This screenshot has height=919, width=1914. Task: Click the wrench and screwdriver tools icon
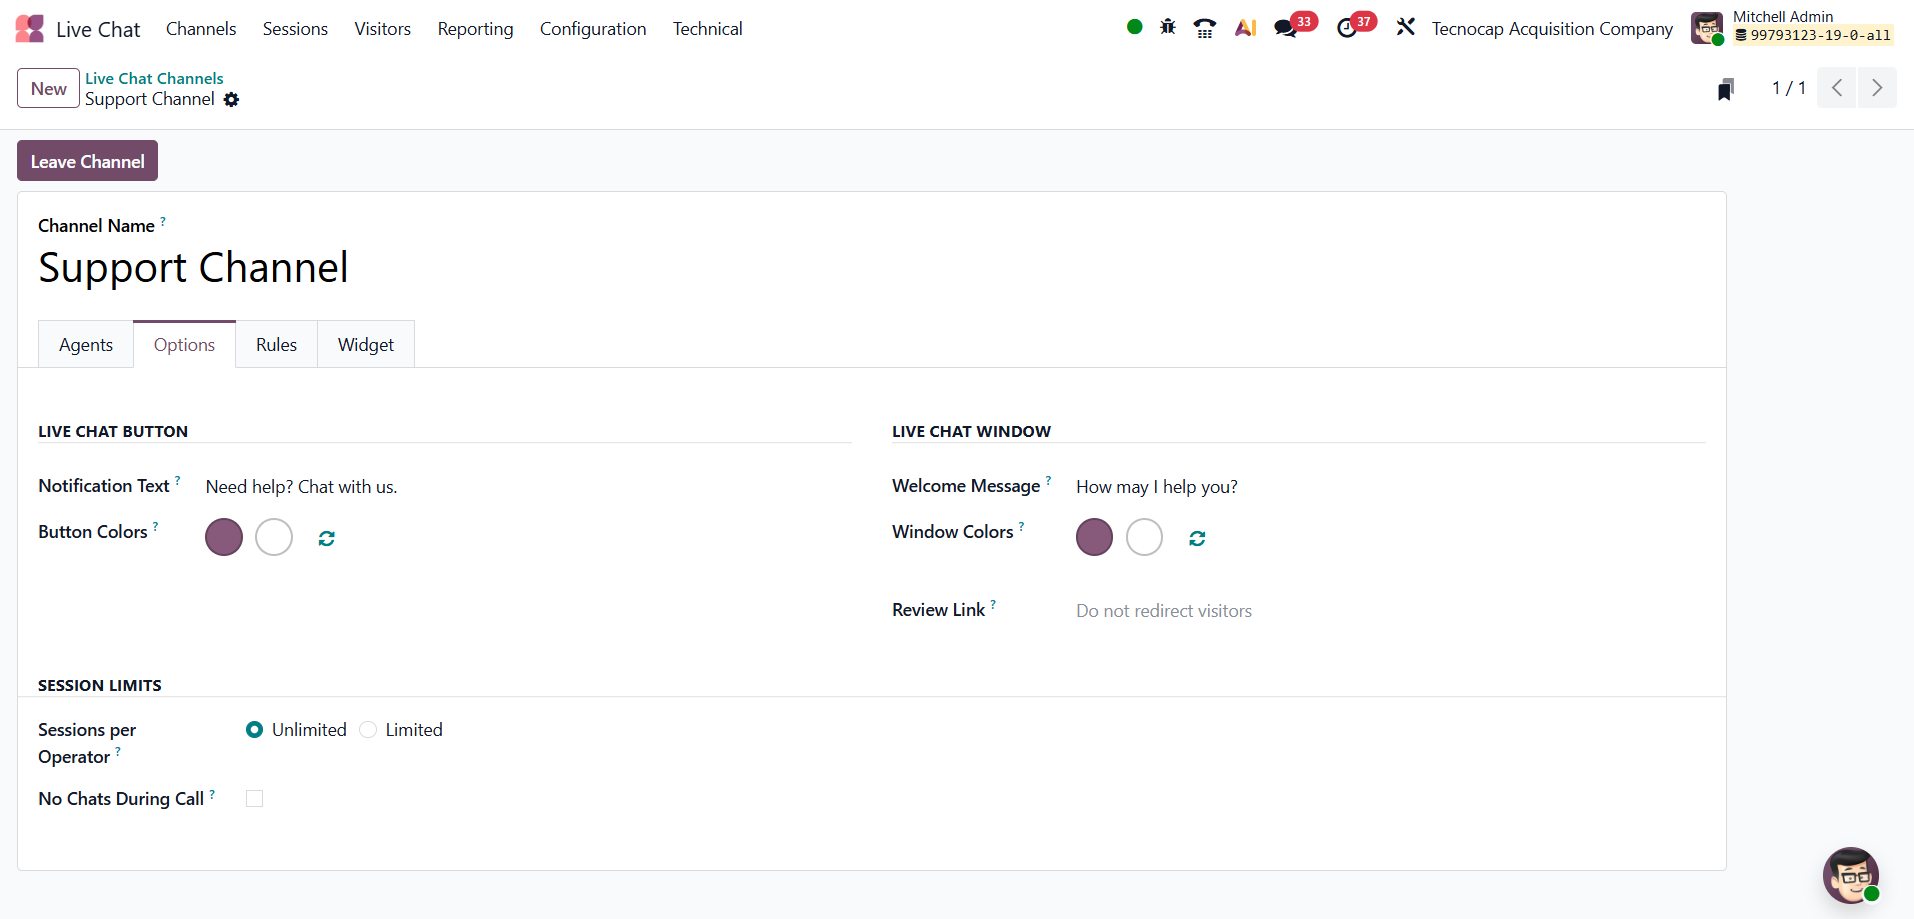pos(1405,28)
